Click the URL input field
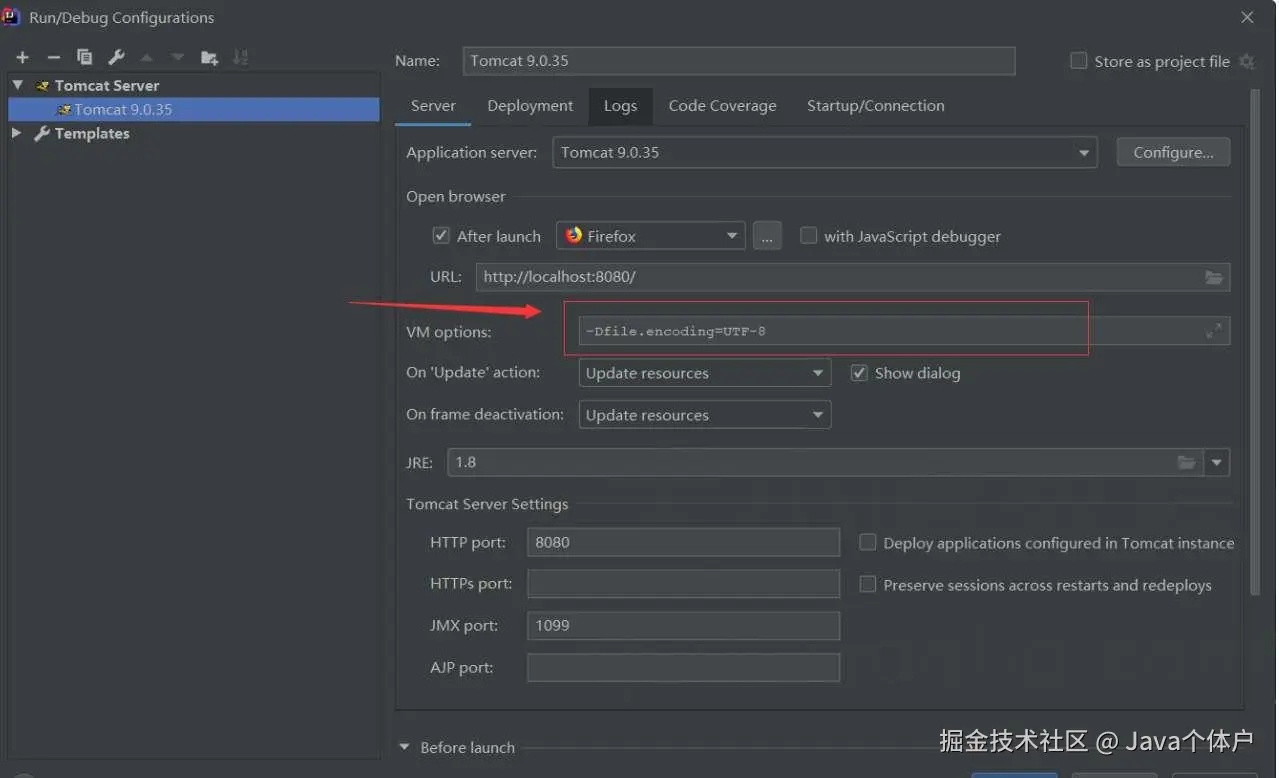Viewport: 1279px width, 778px height. click(x=853, y=277)
